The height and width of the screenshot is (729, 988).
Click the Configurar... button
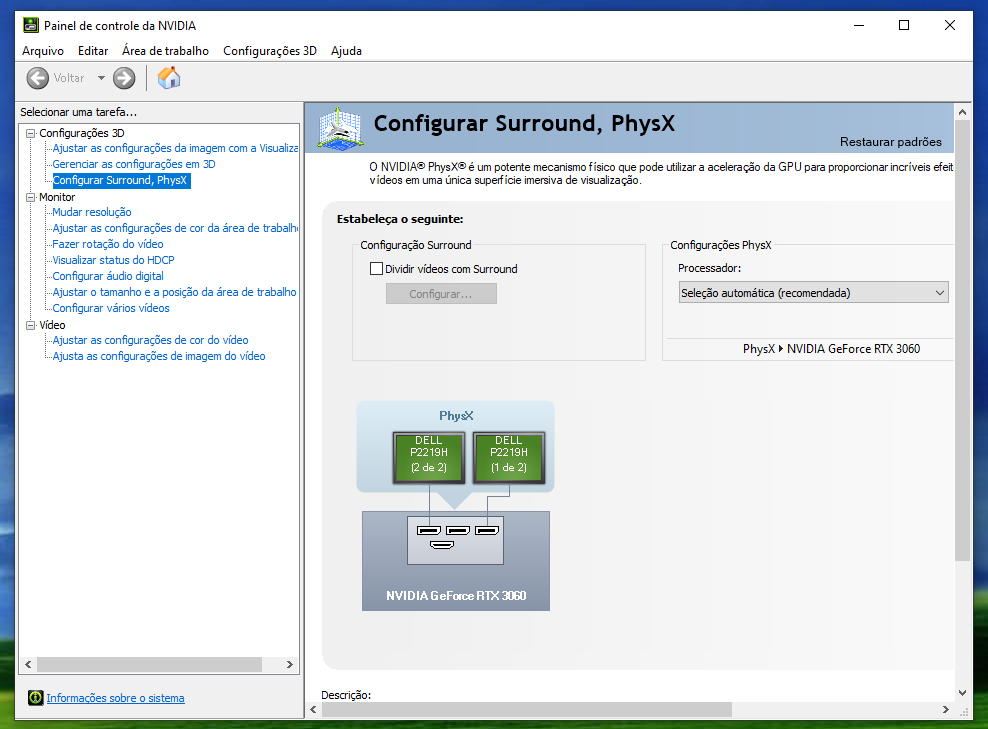pos(441,294)
